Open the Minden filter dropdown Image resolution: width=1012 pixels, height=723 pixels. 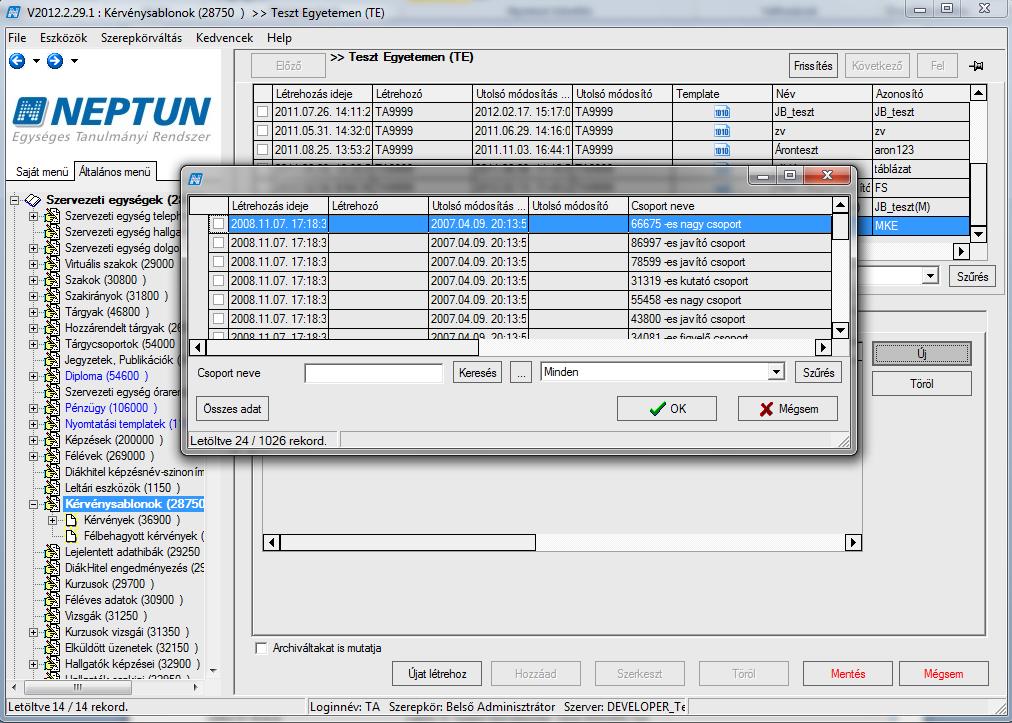776,372
